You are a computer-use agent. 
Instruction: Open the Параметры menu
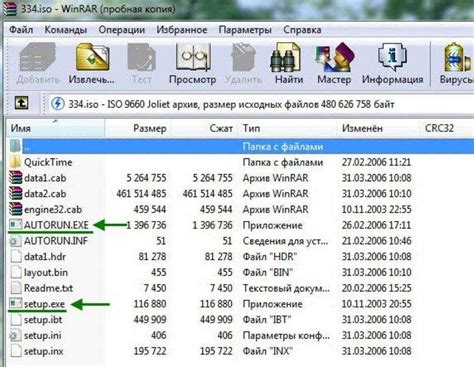tap(245, 30)
